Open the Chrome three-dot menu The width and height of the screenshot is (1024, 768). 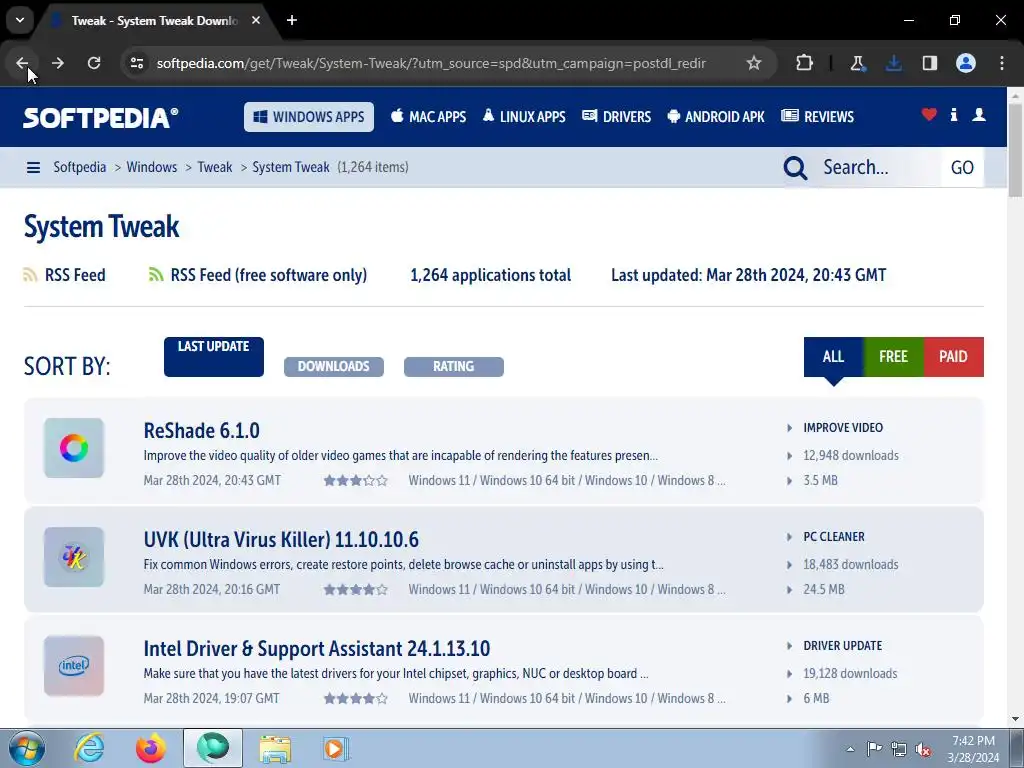(1002, 63)
